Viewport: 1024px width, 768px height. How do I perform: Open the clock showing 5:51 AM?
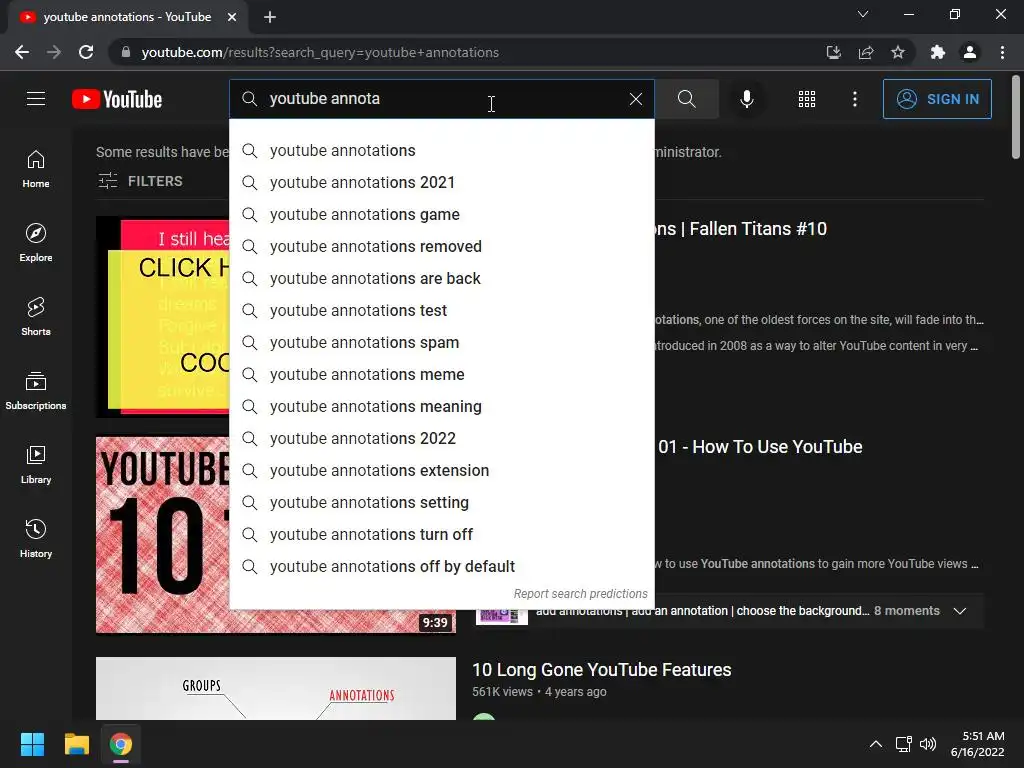coord(977,744)
